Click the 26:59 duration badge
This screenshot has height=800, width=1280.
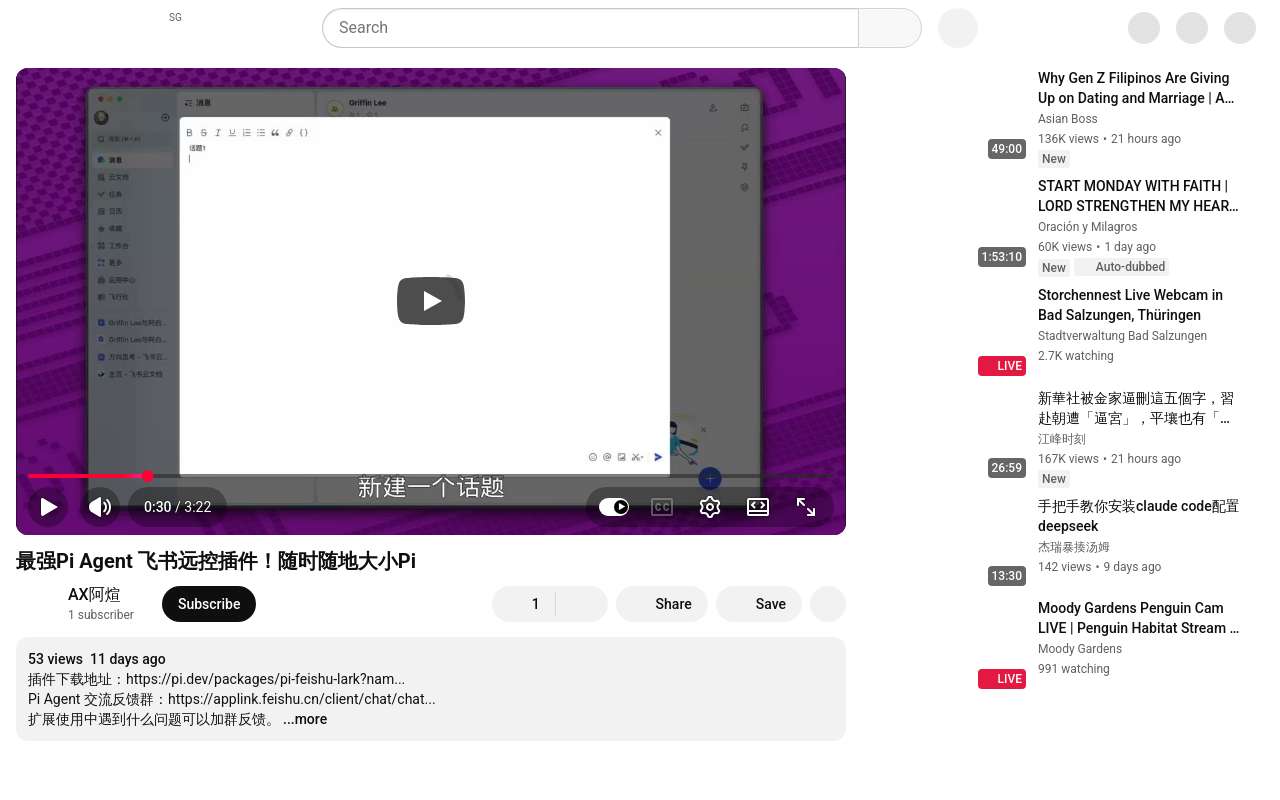[1007, 468]
